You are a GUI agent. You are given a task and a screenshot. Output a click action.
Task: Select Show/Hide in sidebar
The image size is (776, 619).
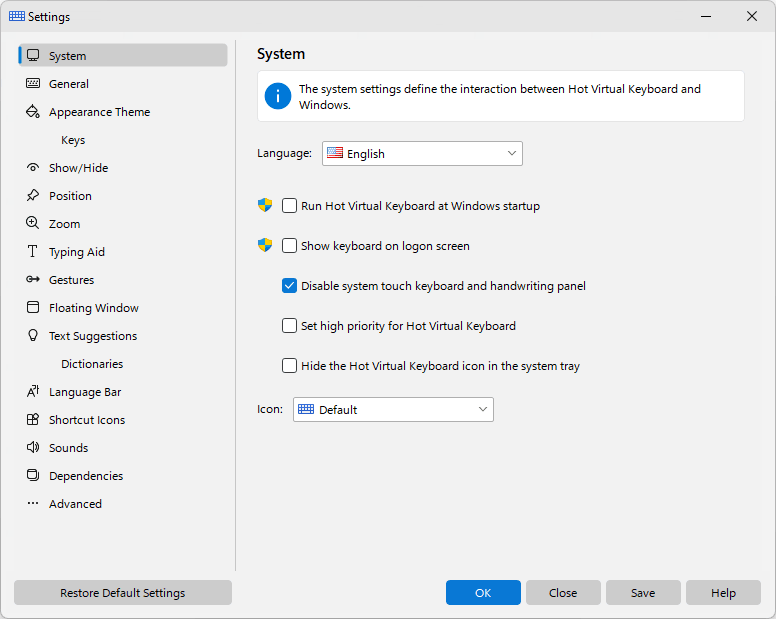[123, 168]
